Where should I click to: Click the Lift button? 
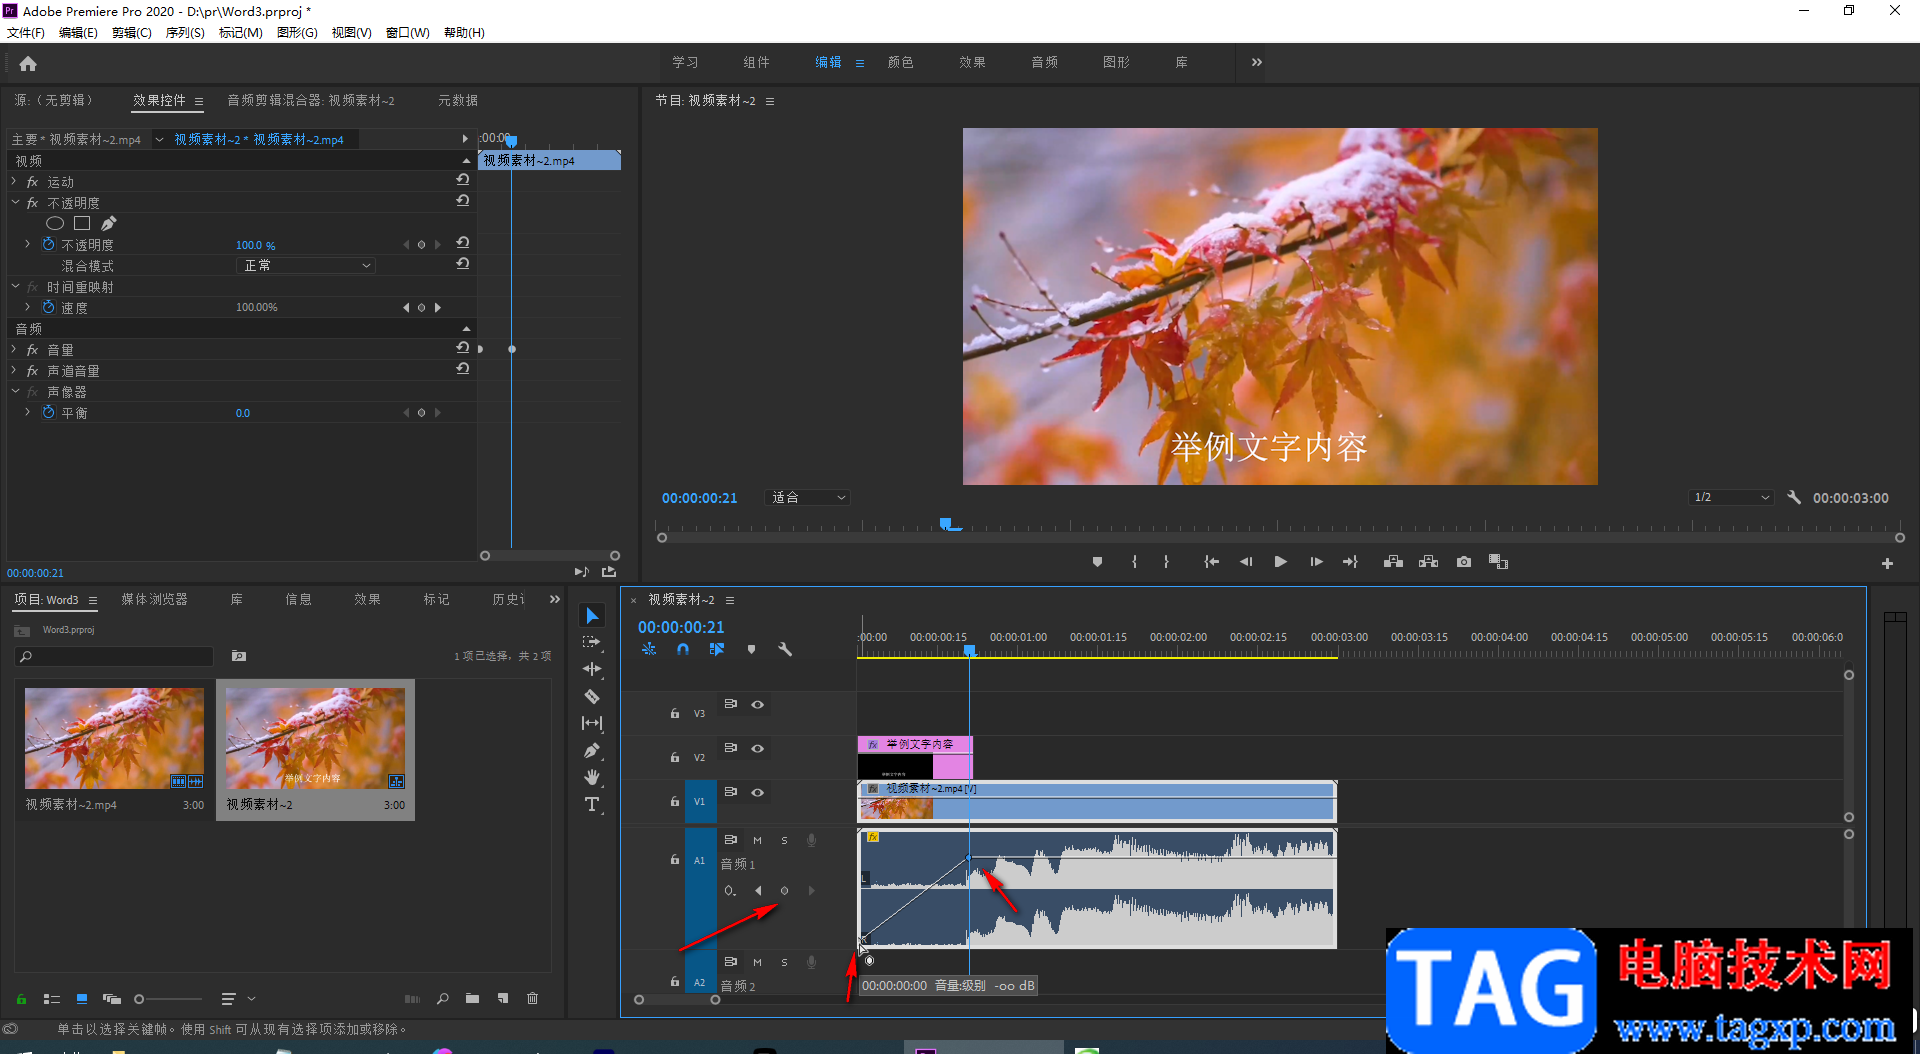[x=1393, y=562]
